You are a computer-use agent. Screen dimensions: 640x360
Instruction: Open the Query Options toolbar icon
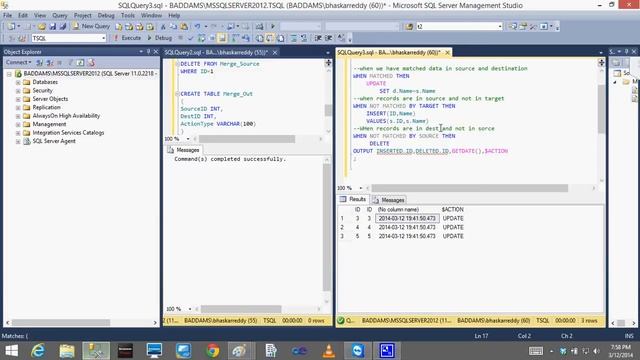212,38
